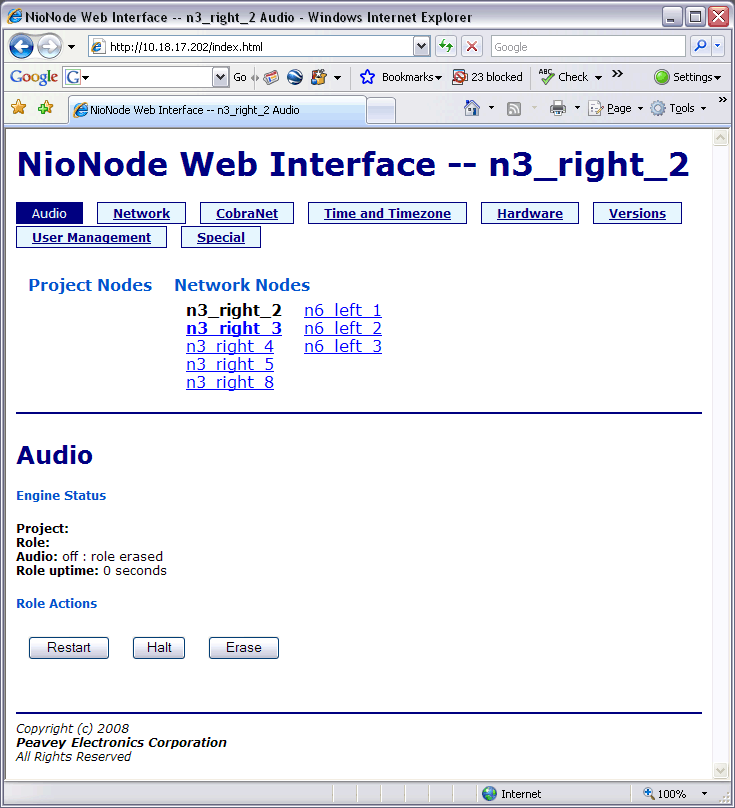This screenshot has height=808, width=735.
Task: Open the recent pages dropdown beside Forward
Action: point(72,47)
